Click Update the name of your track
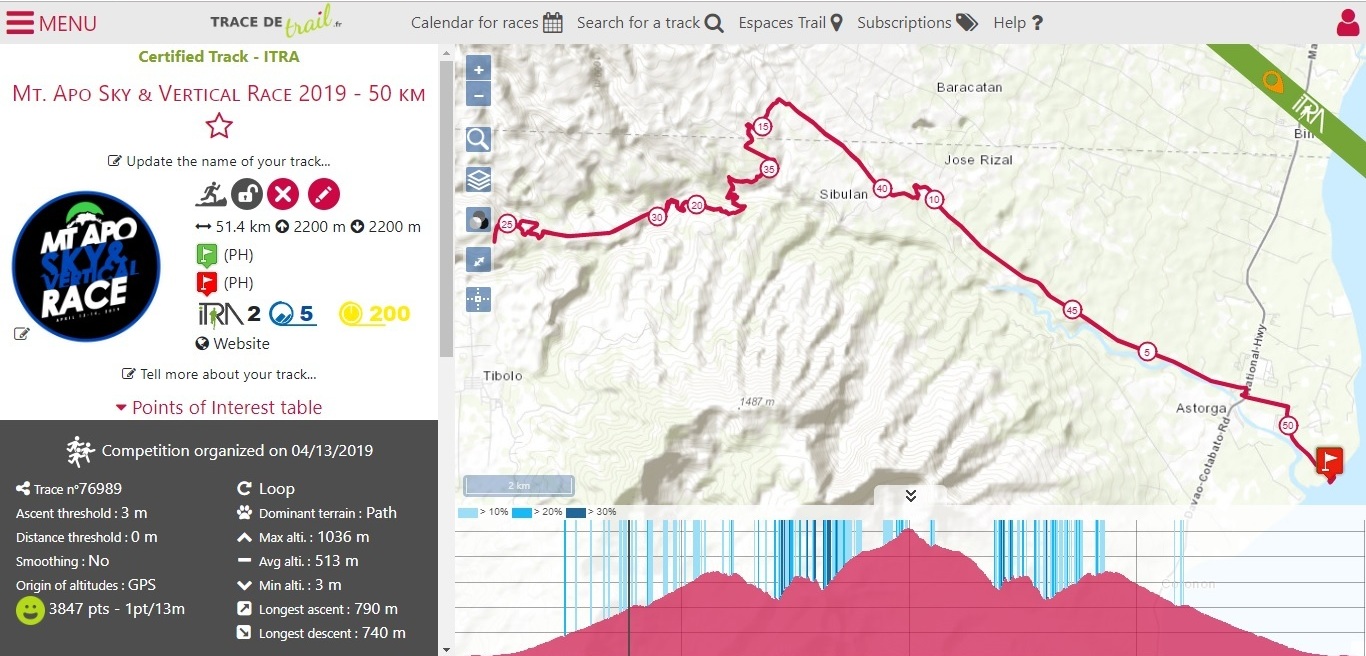Image resolution: width=1366 pixels, height=656 pixels. click(x=219, y=161)
